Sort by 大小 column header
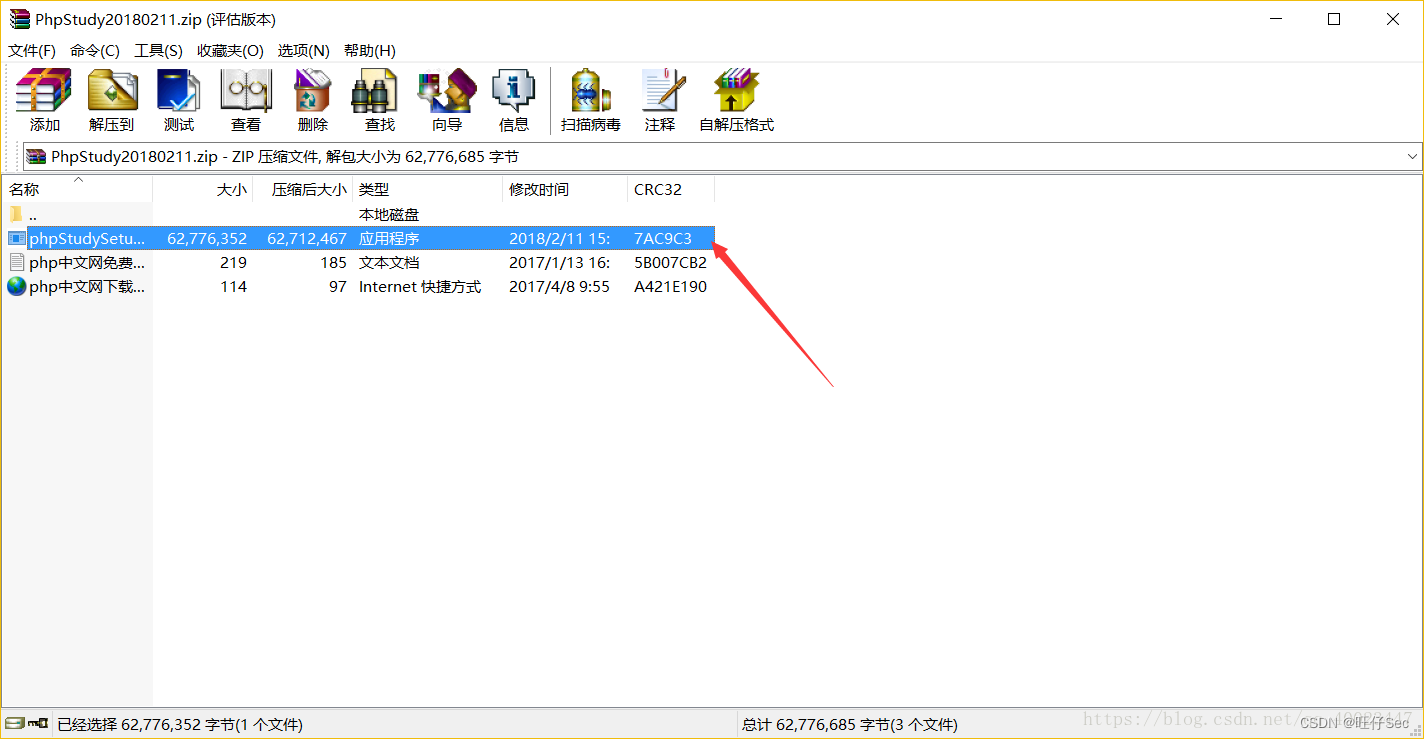 coord(203,189)
